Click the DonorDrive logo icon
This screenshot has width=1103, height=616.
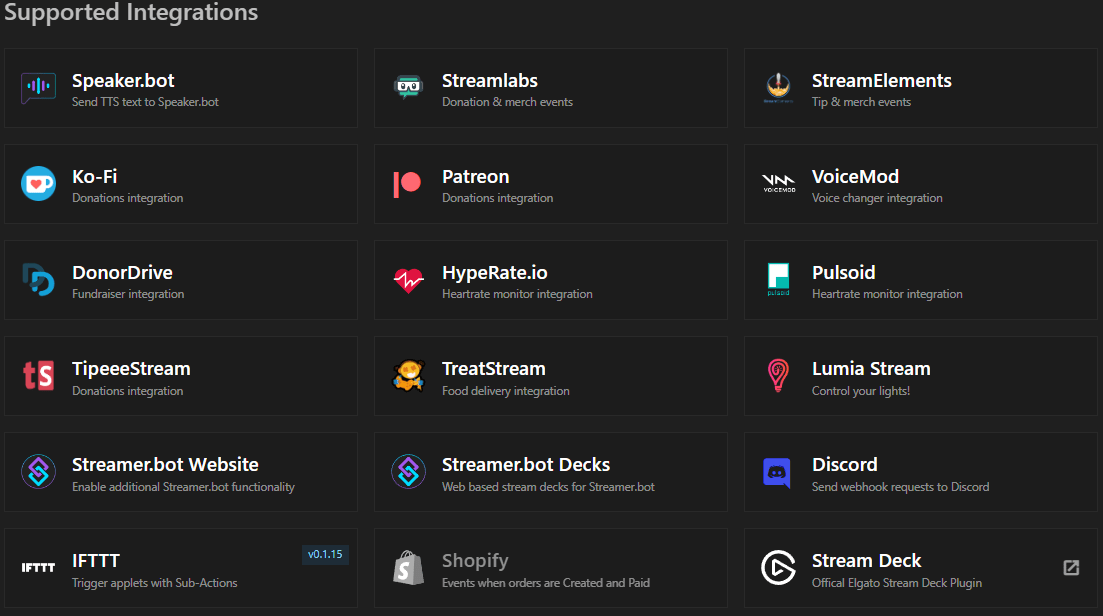pos(38,280)
